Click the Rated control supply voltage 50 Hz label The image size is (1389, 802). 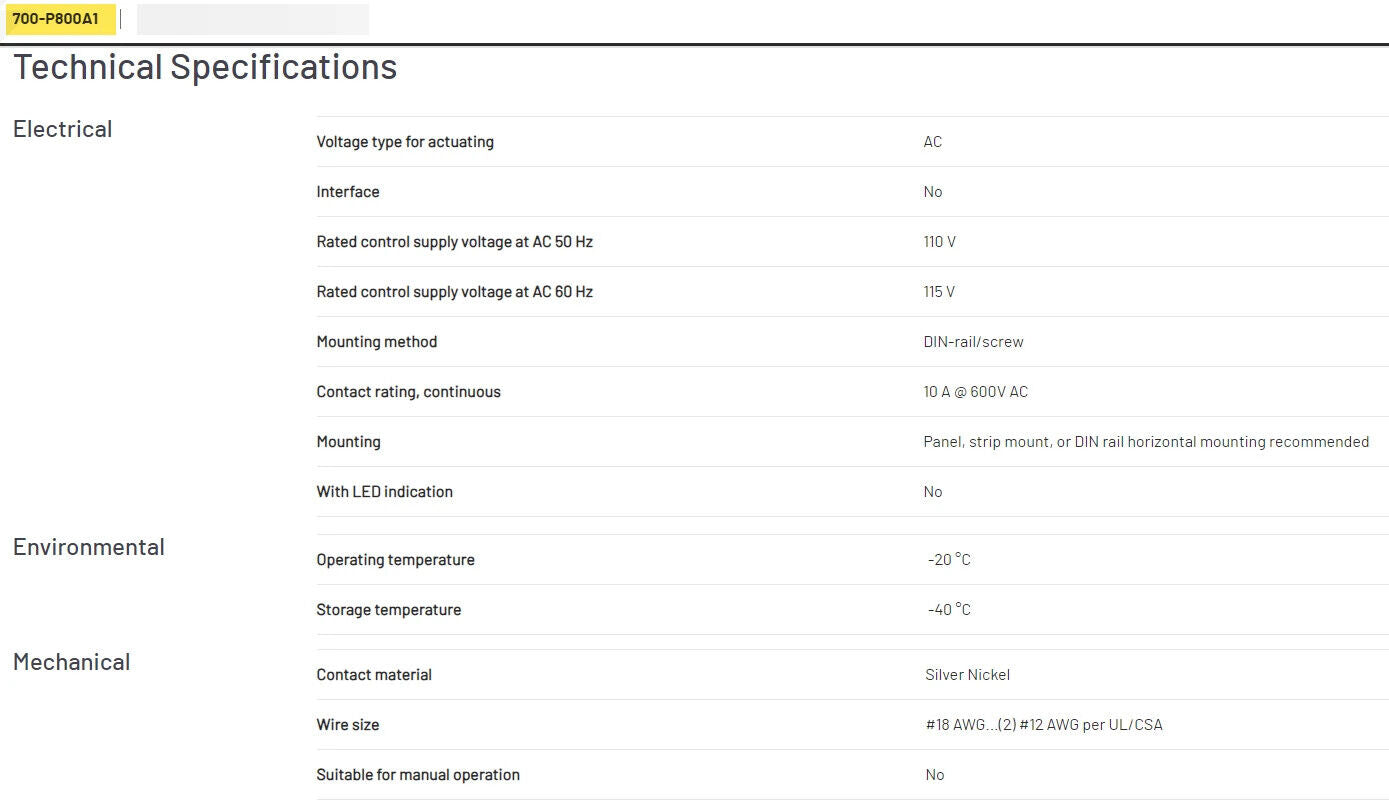(x=454, y=242)
